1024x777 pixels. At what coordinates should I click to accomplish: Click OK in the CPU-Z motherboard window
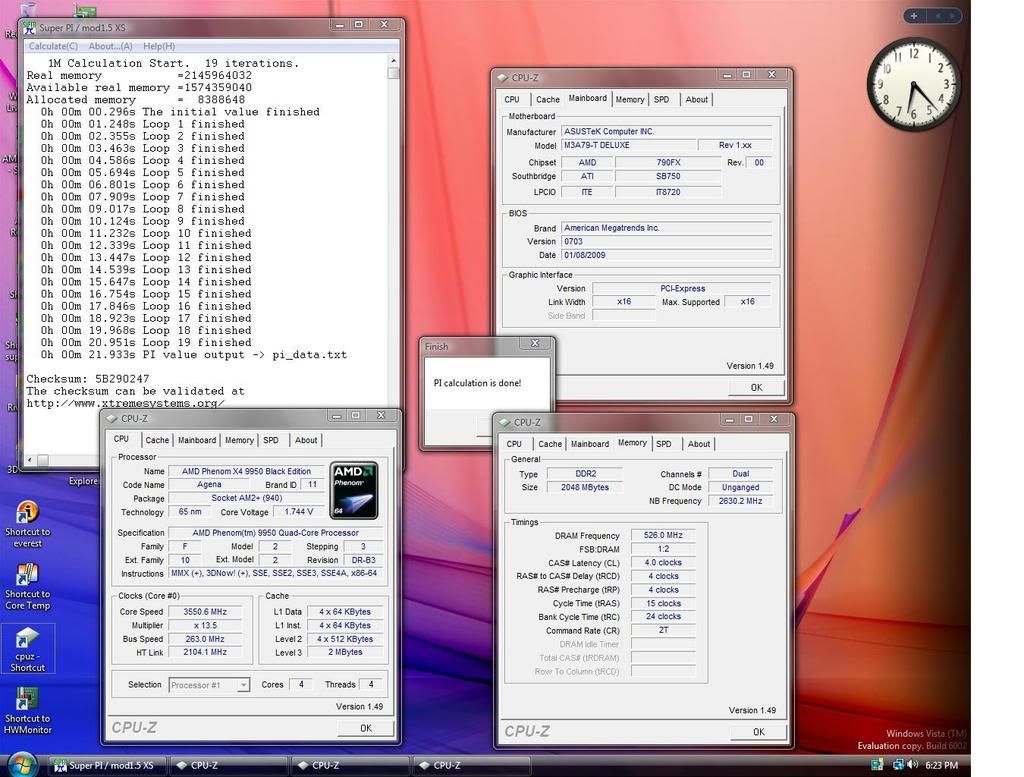[756, 387]
